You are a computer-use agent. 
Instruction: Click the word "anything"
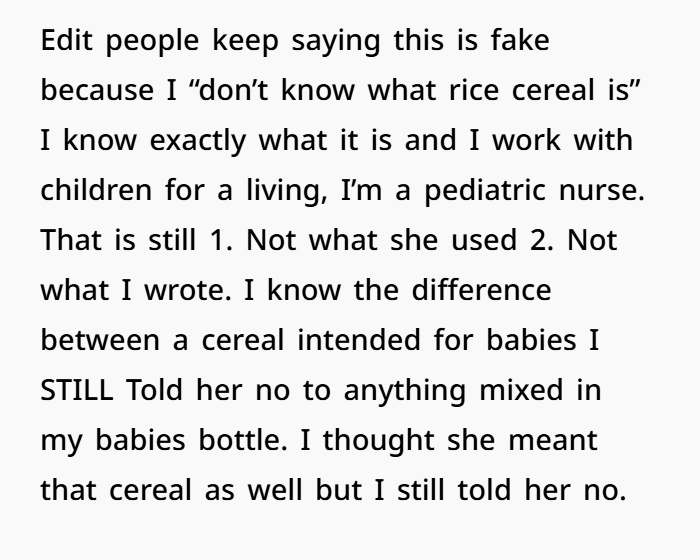pos(405,391)
